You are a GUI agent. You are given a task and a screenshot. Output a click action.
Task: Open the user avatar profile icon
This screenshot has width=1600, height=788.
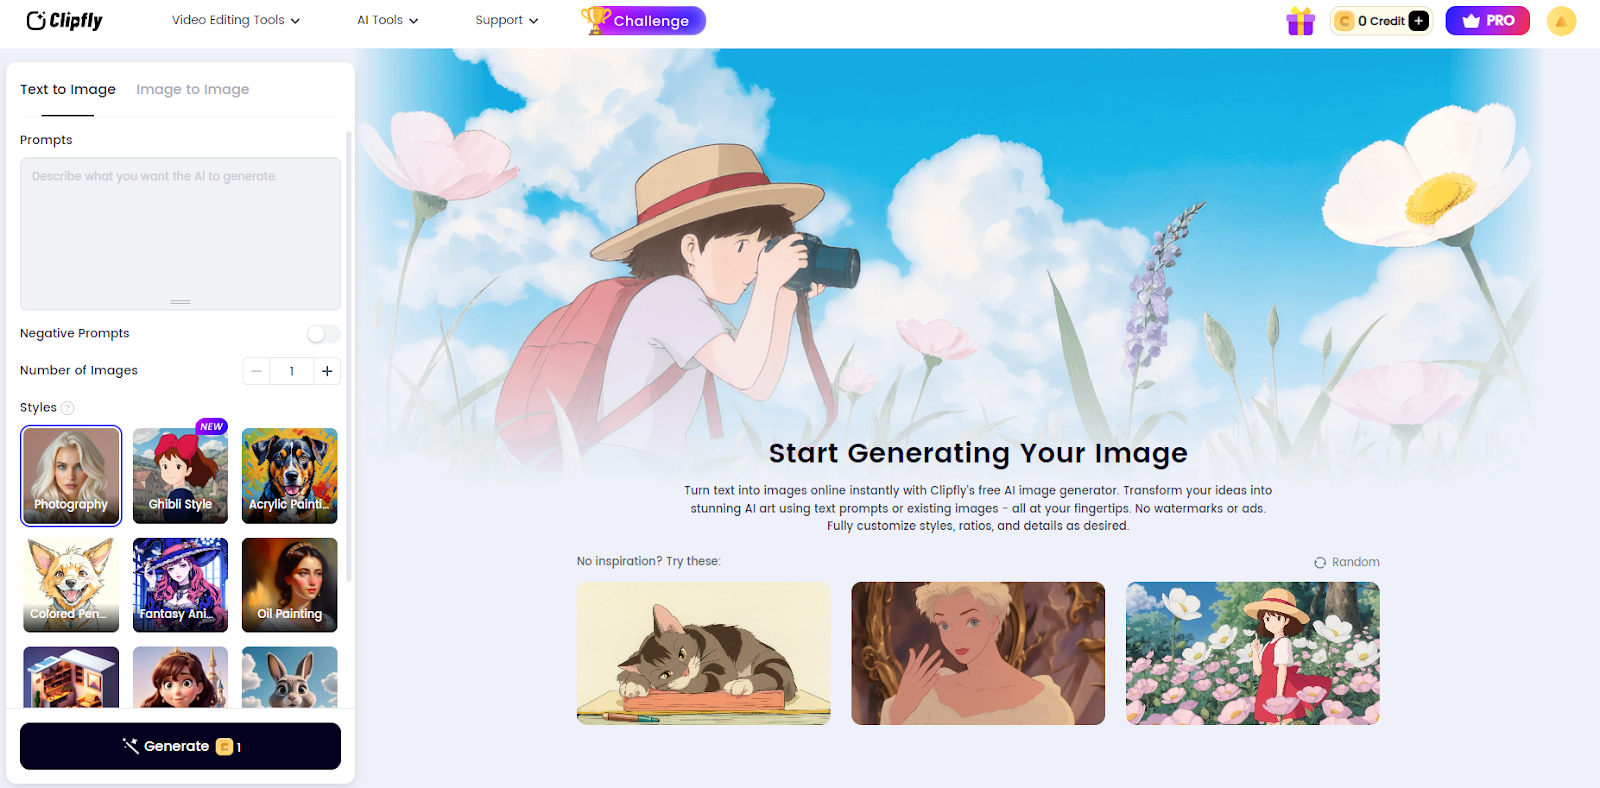[1561, 21]
